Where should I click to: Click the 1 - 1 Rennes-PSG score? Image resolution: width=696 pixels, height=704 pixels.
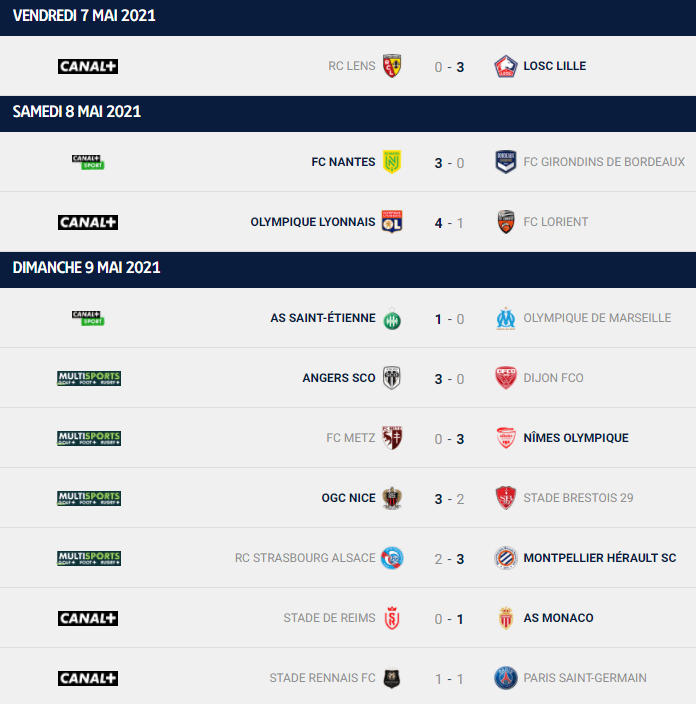point(449,679)
